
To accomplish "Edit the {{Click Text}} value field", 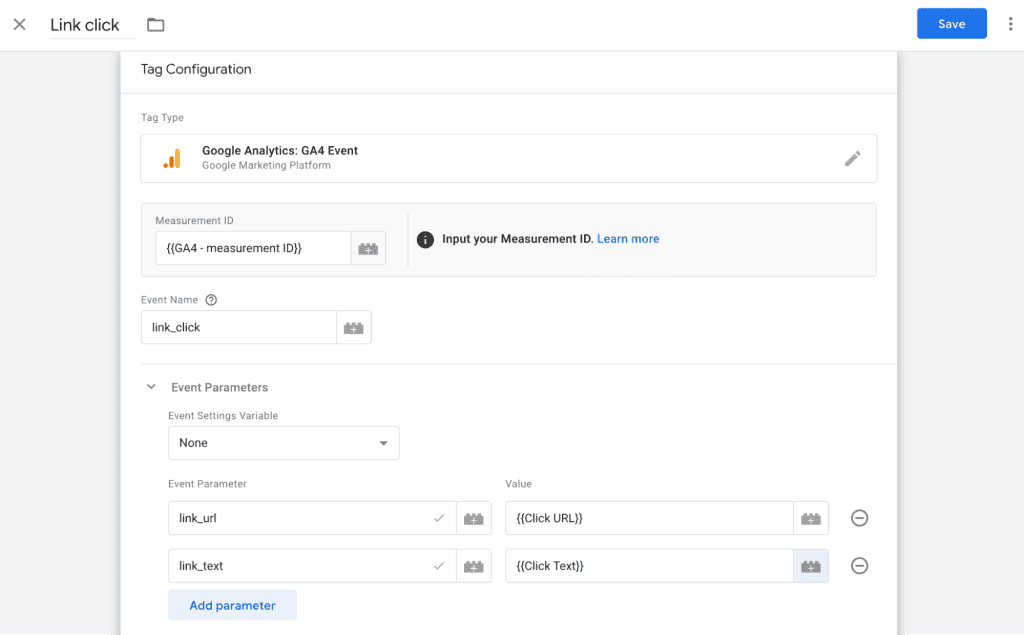I will (x=649, y=566).
